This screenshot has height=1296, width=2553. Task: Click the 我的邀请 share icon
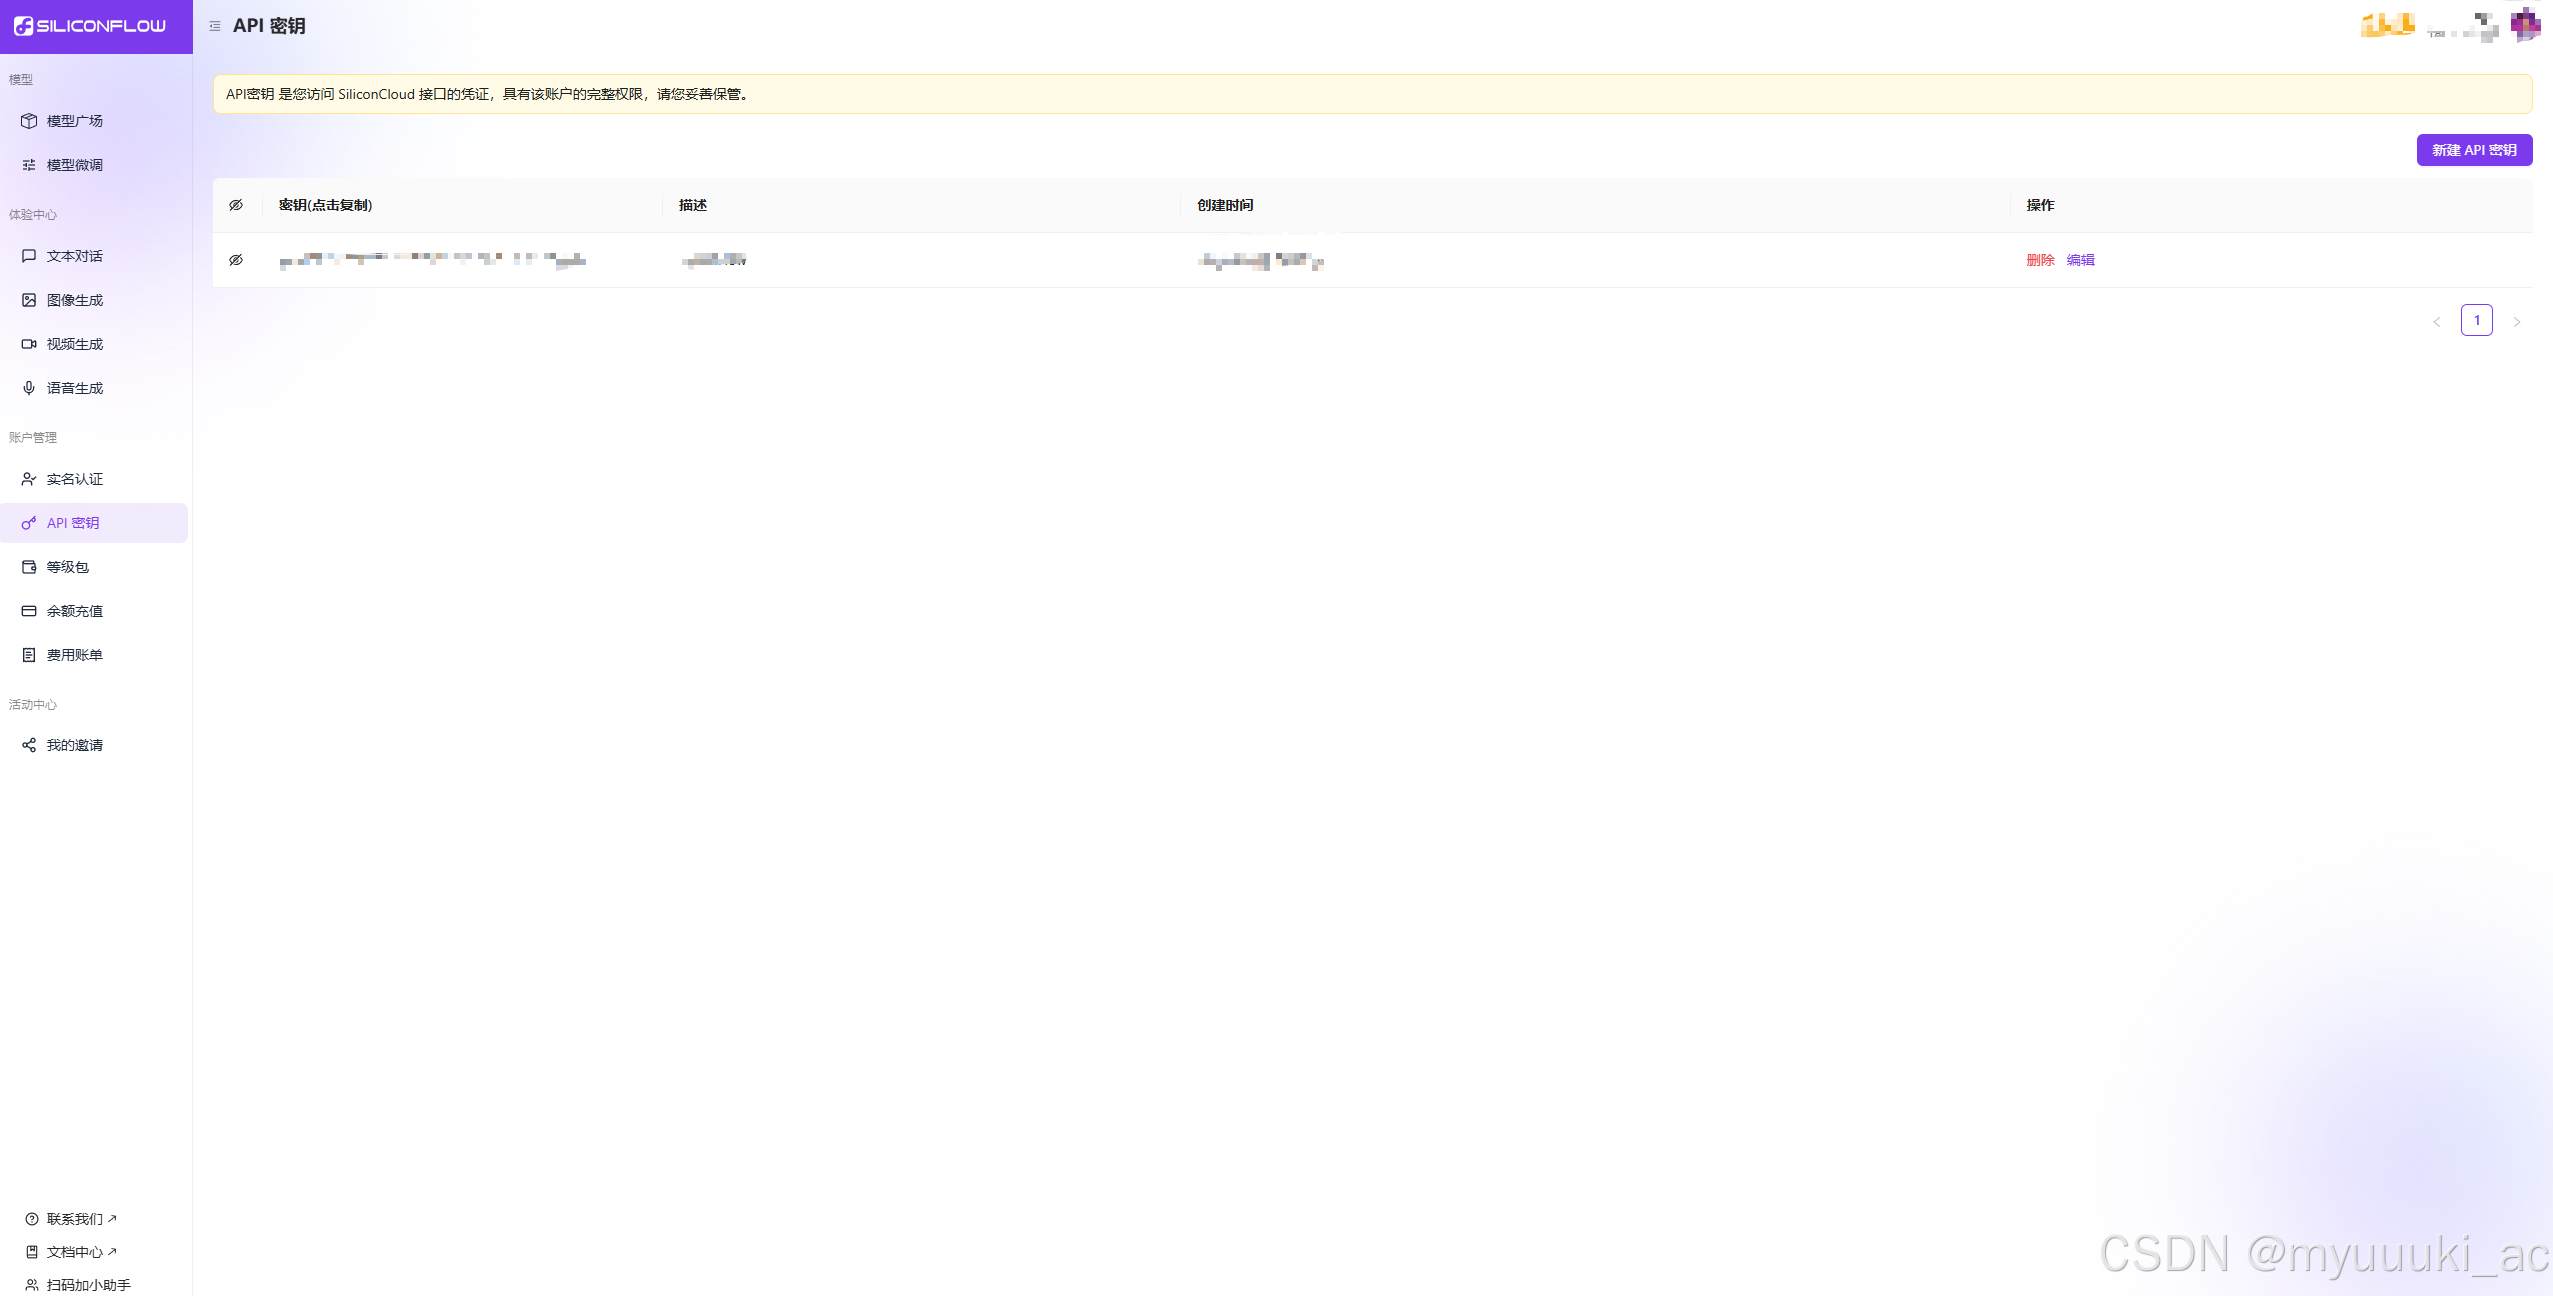pyautogui.click(x=29, y=745)
